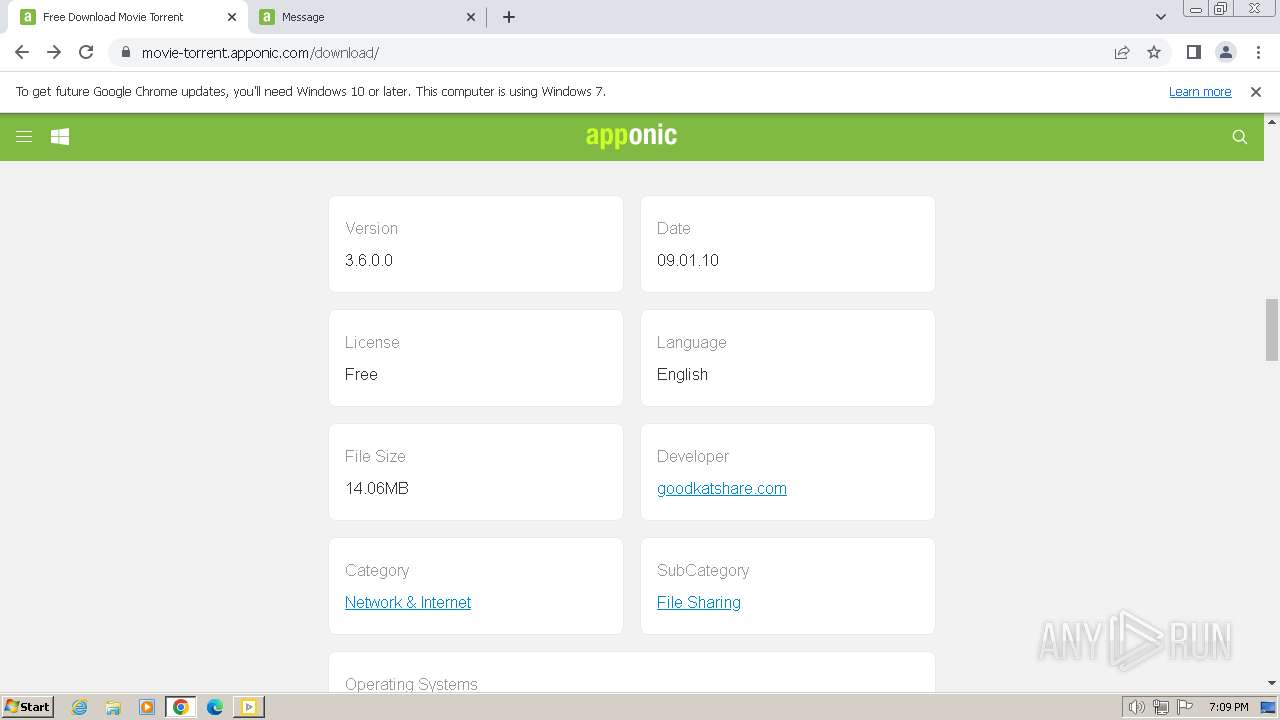Go forward to next page
This screenshot has width=1280, height=720.
(54, 52)
